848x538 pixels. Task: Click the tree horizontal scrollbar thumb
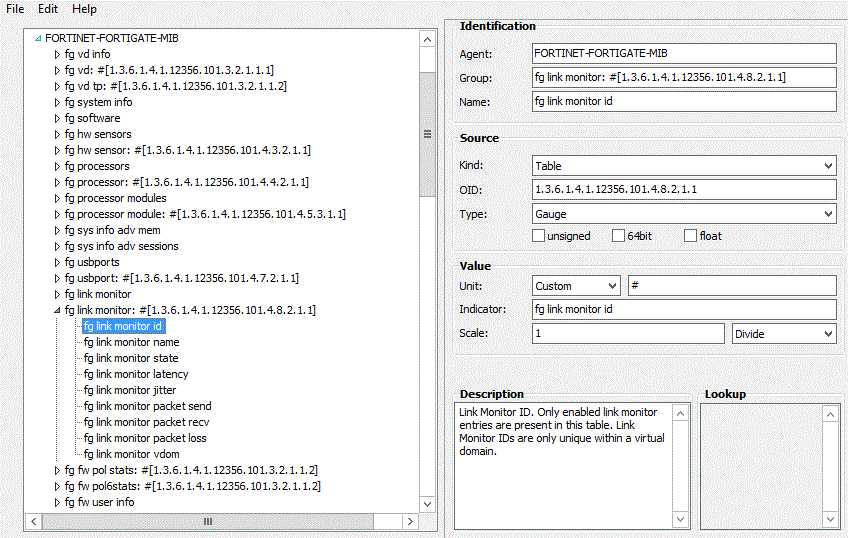(208, 521)
